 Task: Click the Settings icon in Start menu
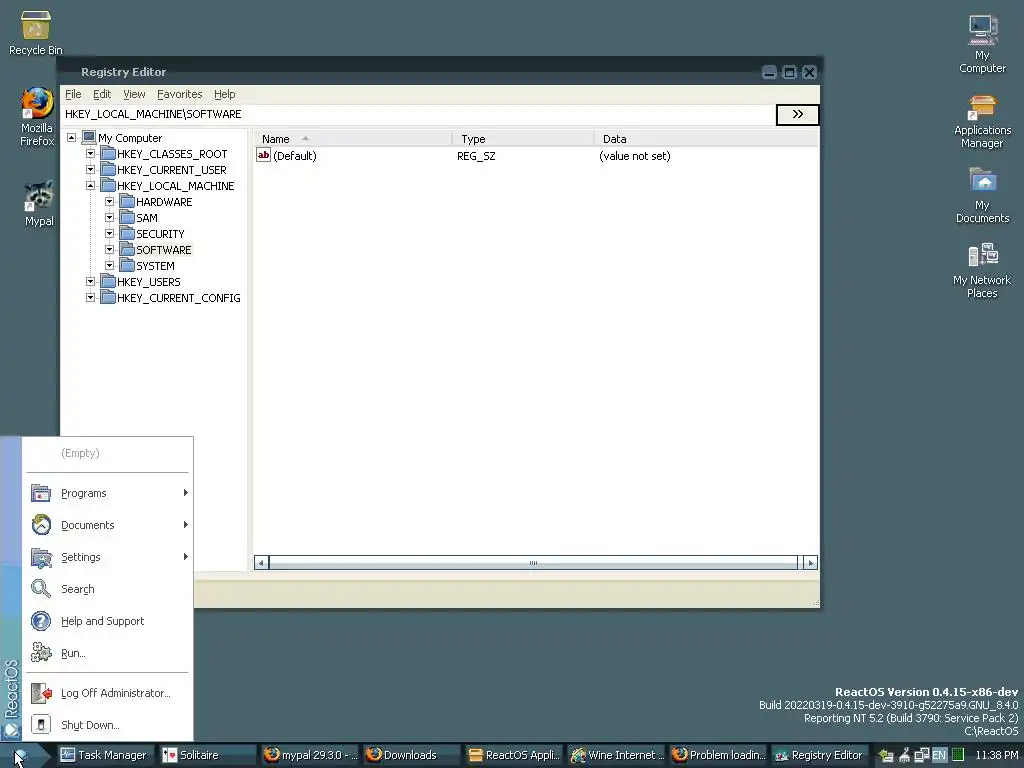pyautogui.click(x=41, y=557)
